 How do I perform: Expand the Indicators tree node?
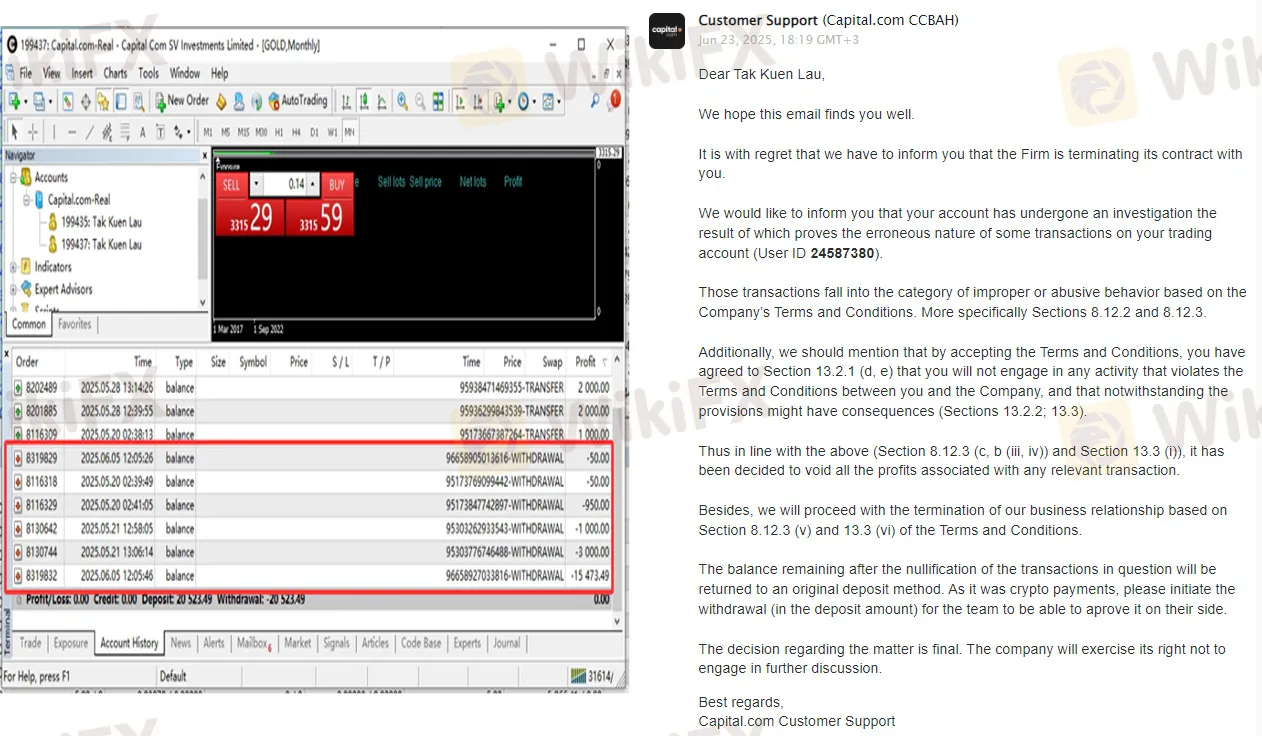tap(13, 267)
